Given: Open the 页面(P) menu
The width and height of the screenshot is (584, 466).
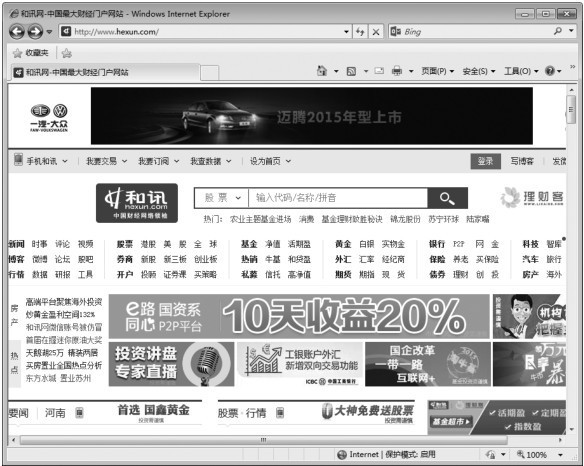Looking at the screenshot, I should (437, 71).
